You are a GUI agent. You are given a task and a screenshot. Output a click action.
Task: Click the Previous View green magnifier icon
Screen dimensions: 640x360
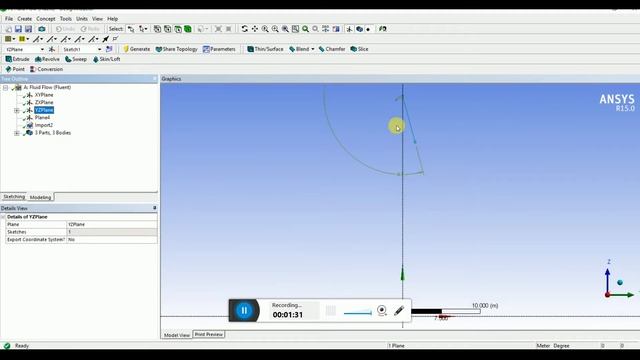pos(305,29)
